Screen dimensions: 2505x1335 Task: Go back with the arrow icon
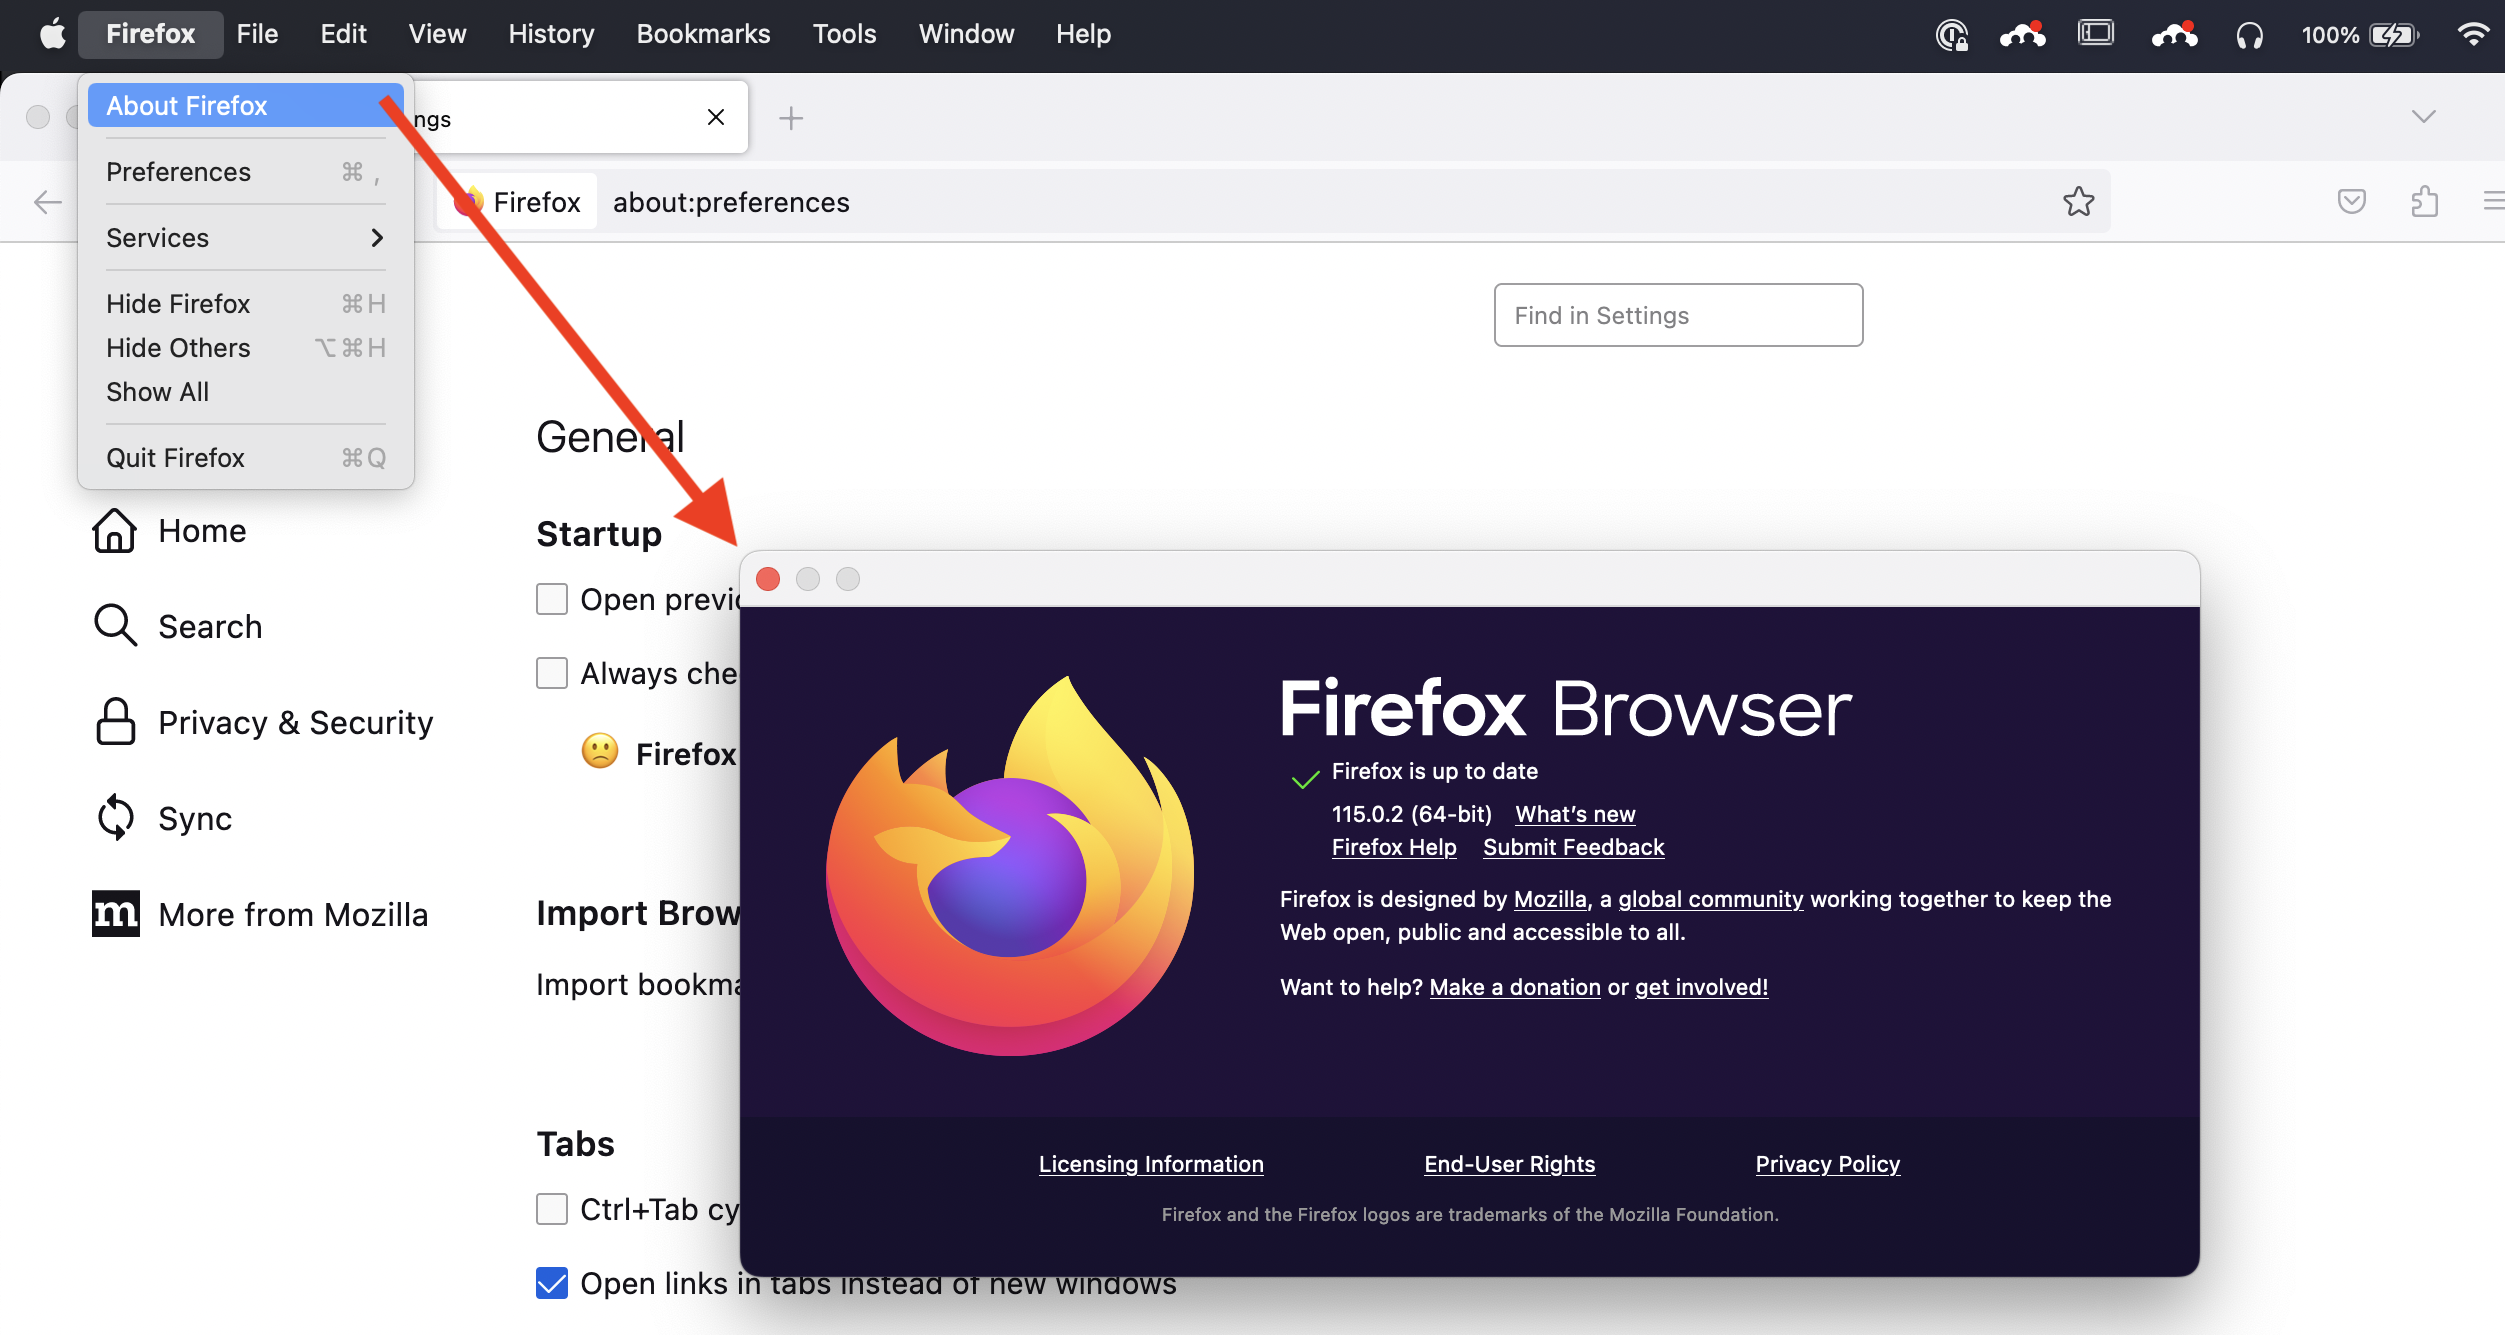47,202
